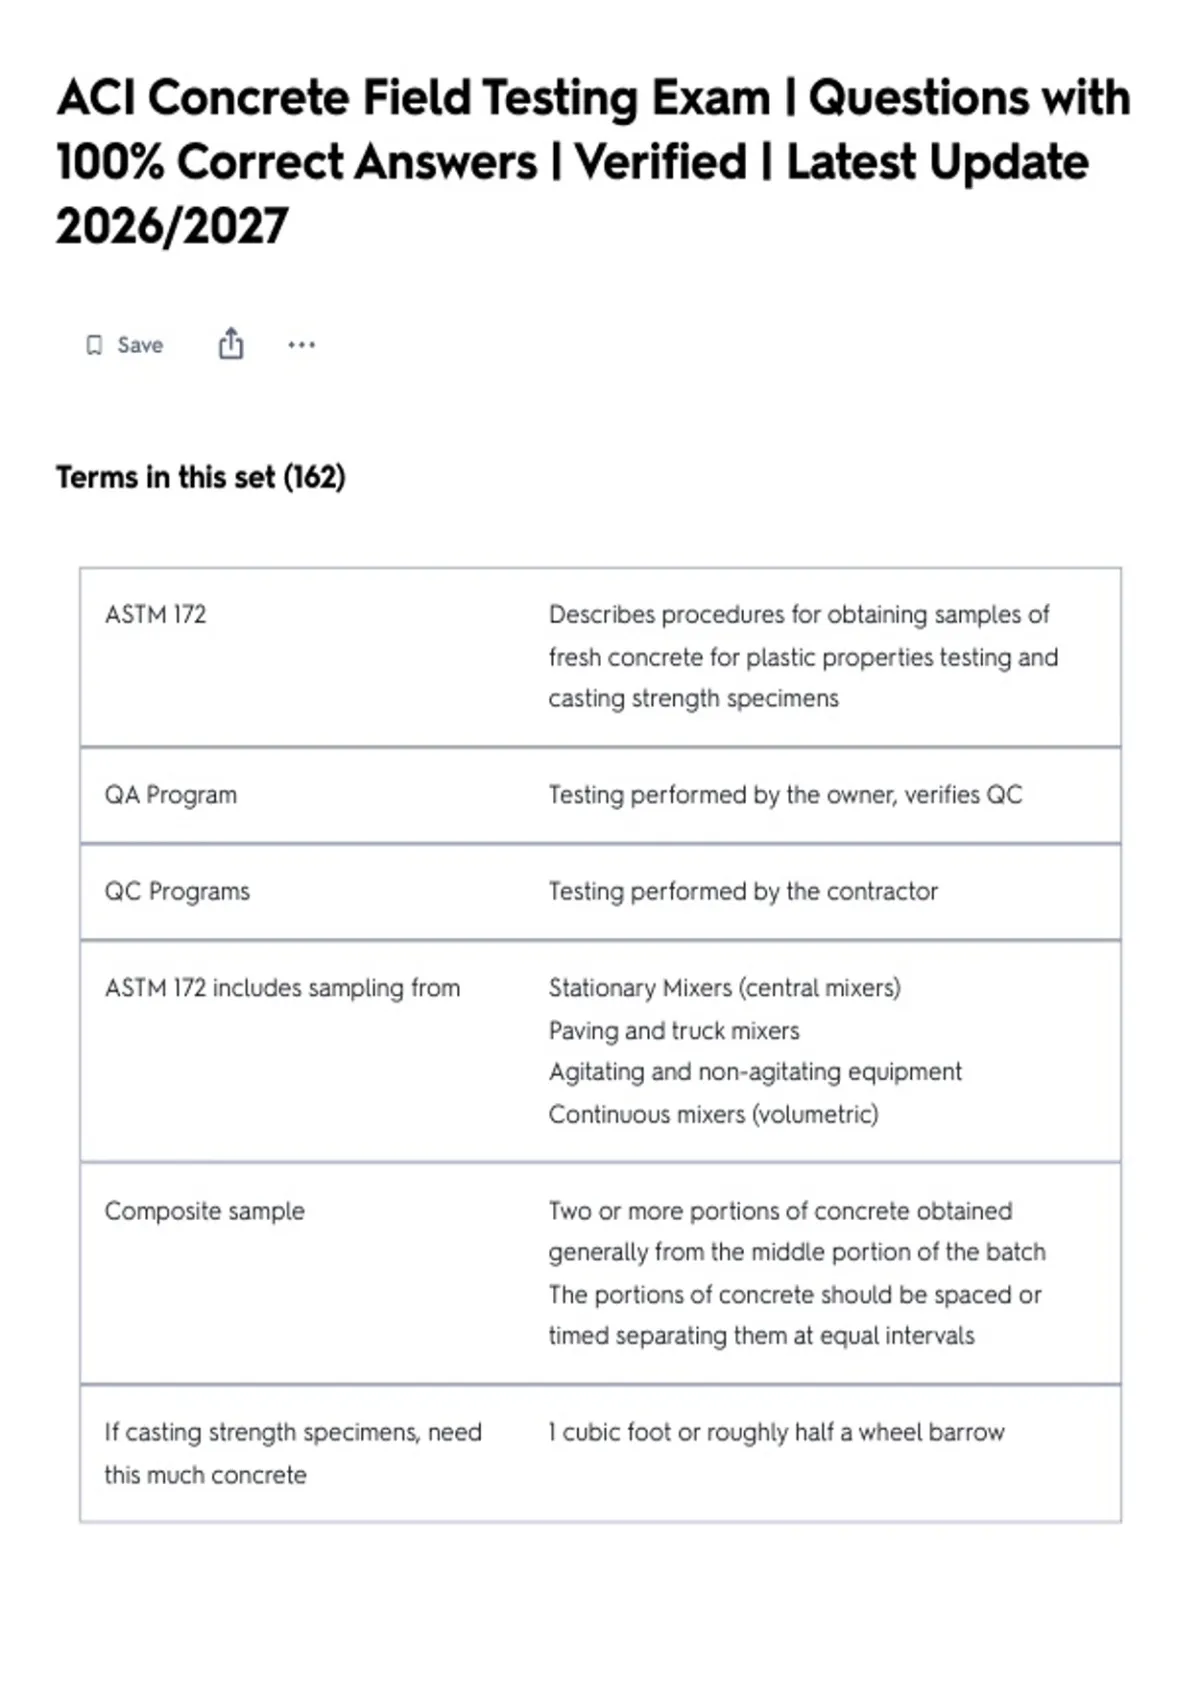Click 'Continuous mixers (volumetric)' line
This screenshot has height=1700, width=1200.
pos(713,1114)
